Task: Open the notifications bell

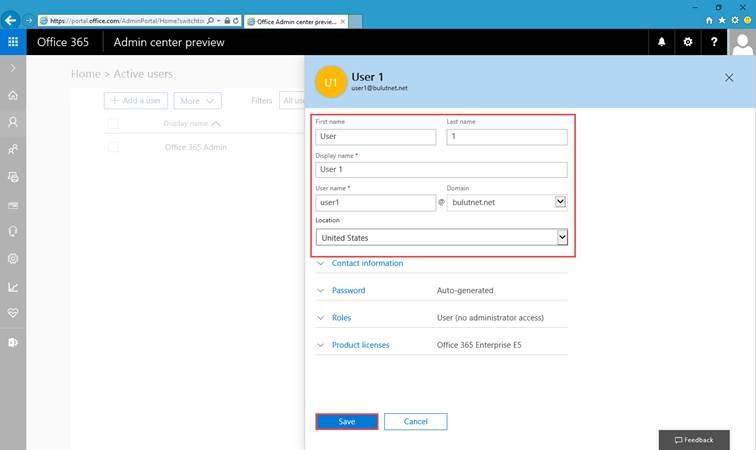Action: (x=662, y=42)
